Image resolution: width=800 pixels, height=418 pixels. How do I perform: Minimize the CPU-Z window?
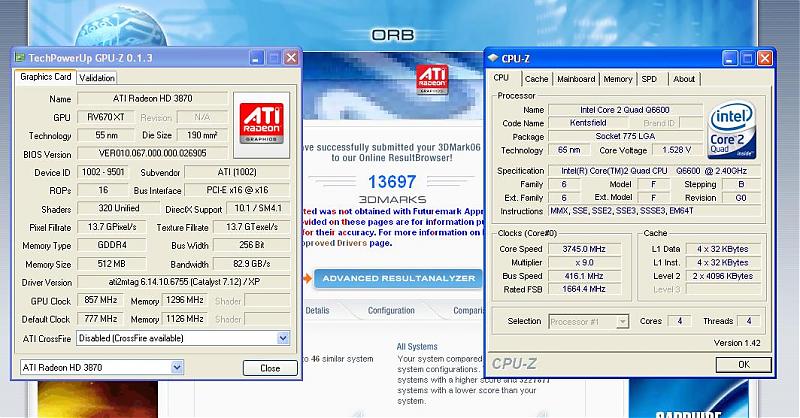(x=730, y=58)
